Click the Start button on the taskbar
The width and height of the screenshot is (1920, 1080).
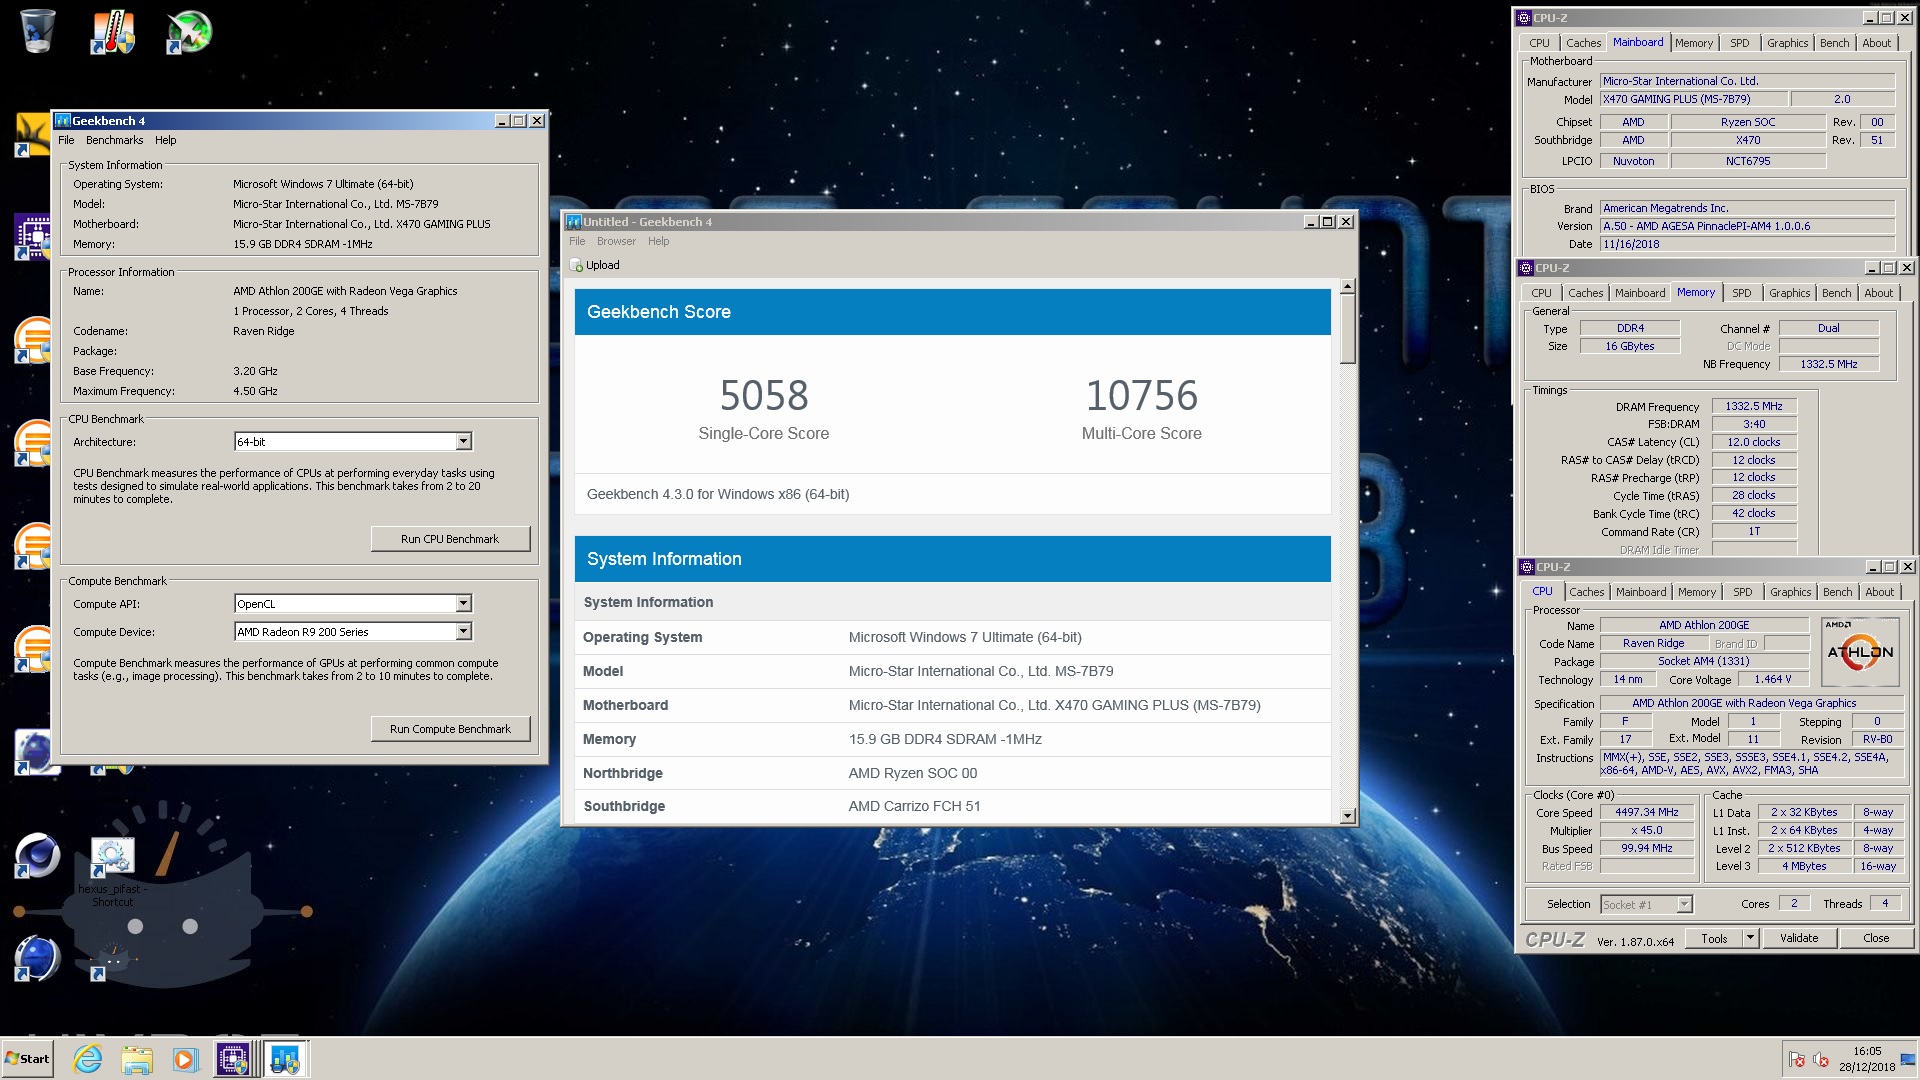[x=27, y=1059]
